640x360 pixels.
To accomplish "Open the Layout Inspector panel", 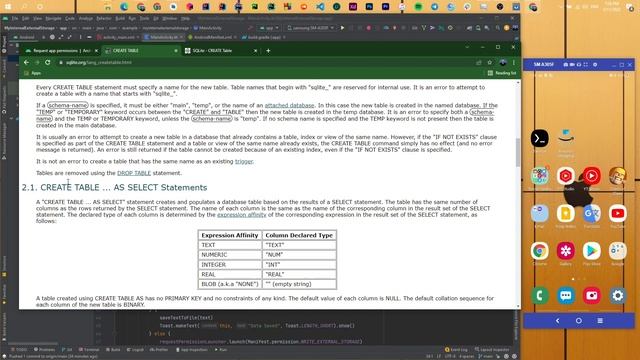I will (x=492, y=350).
